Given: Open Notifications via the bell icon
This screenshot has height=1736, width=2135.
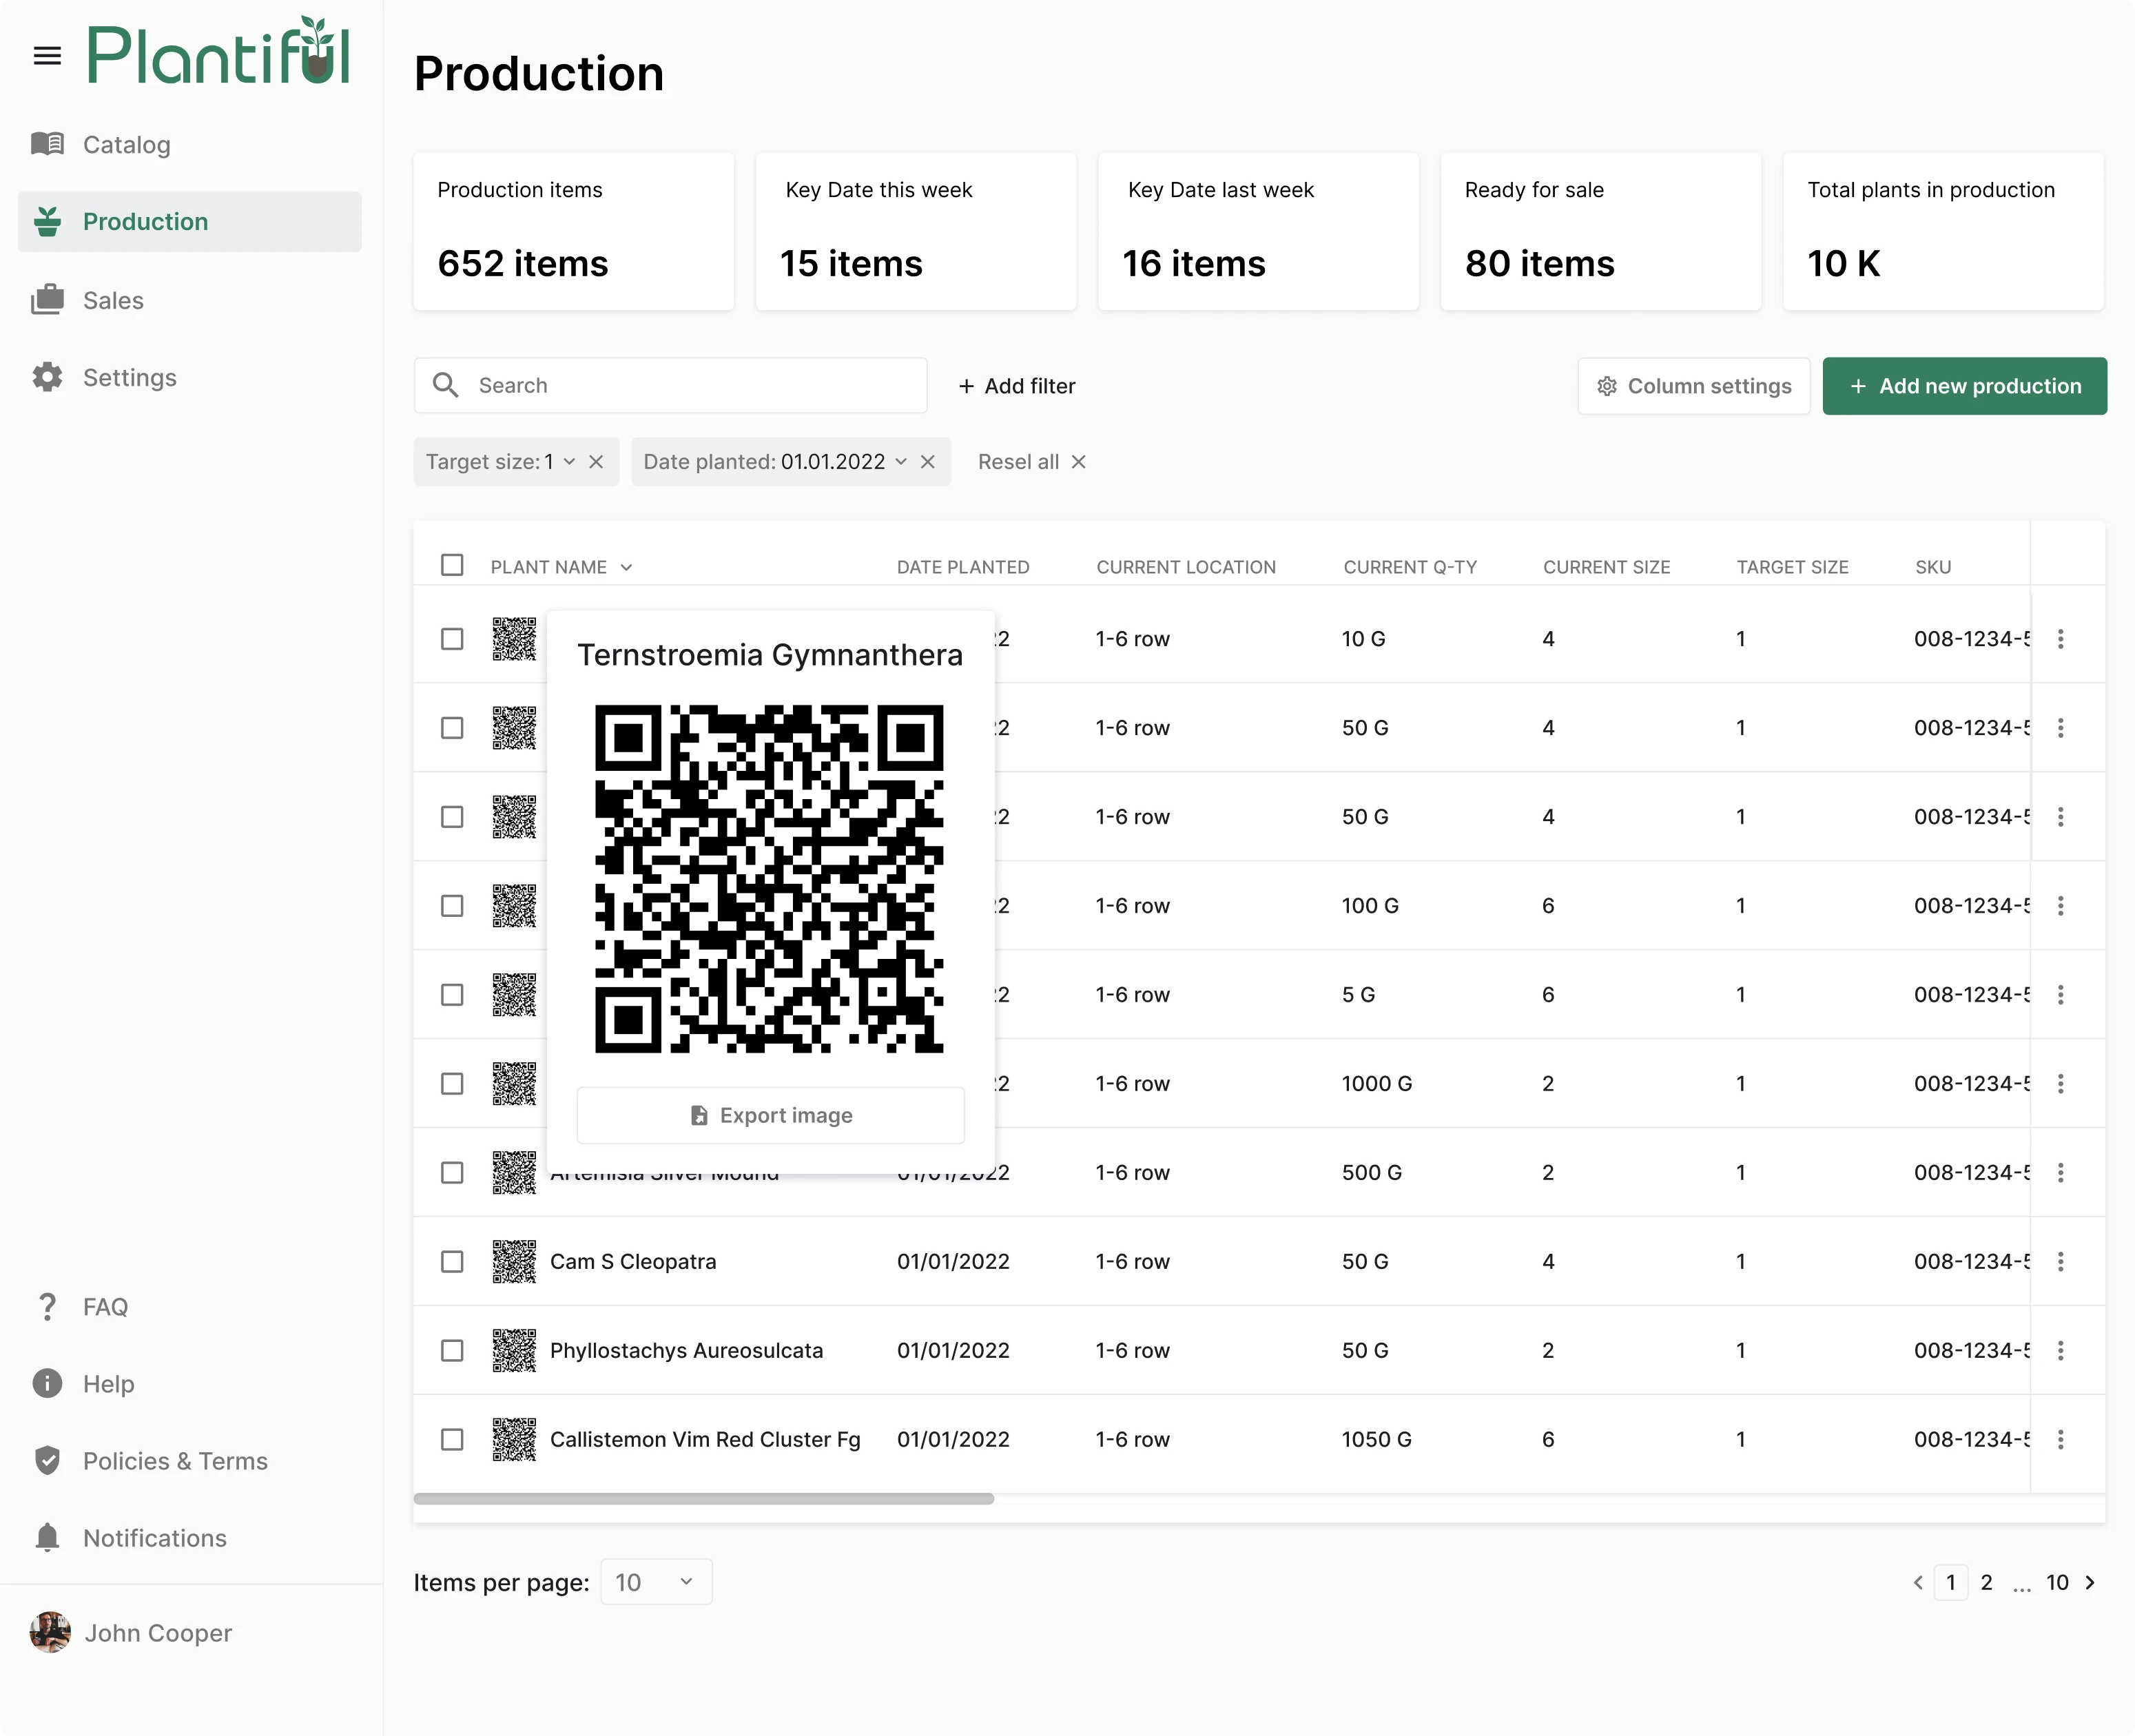Looking at the screenshot, I should click(47, 1537).
